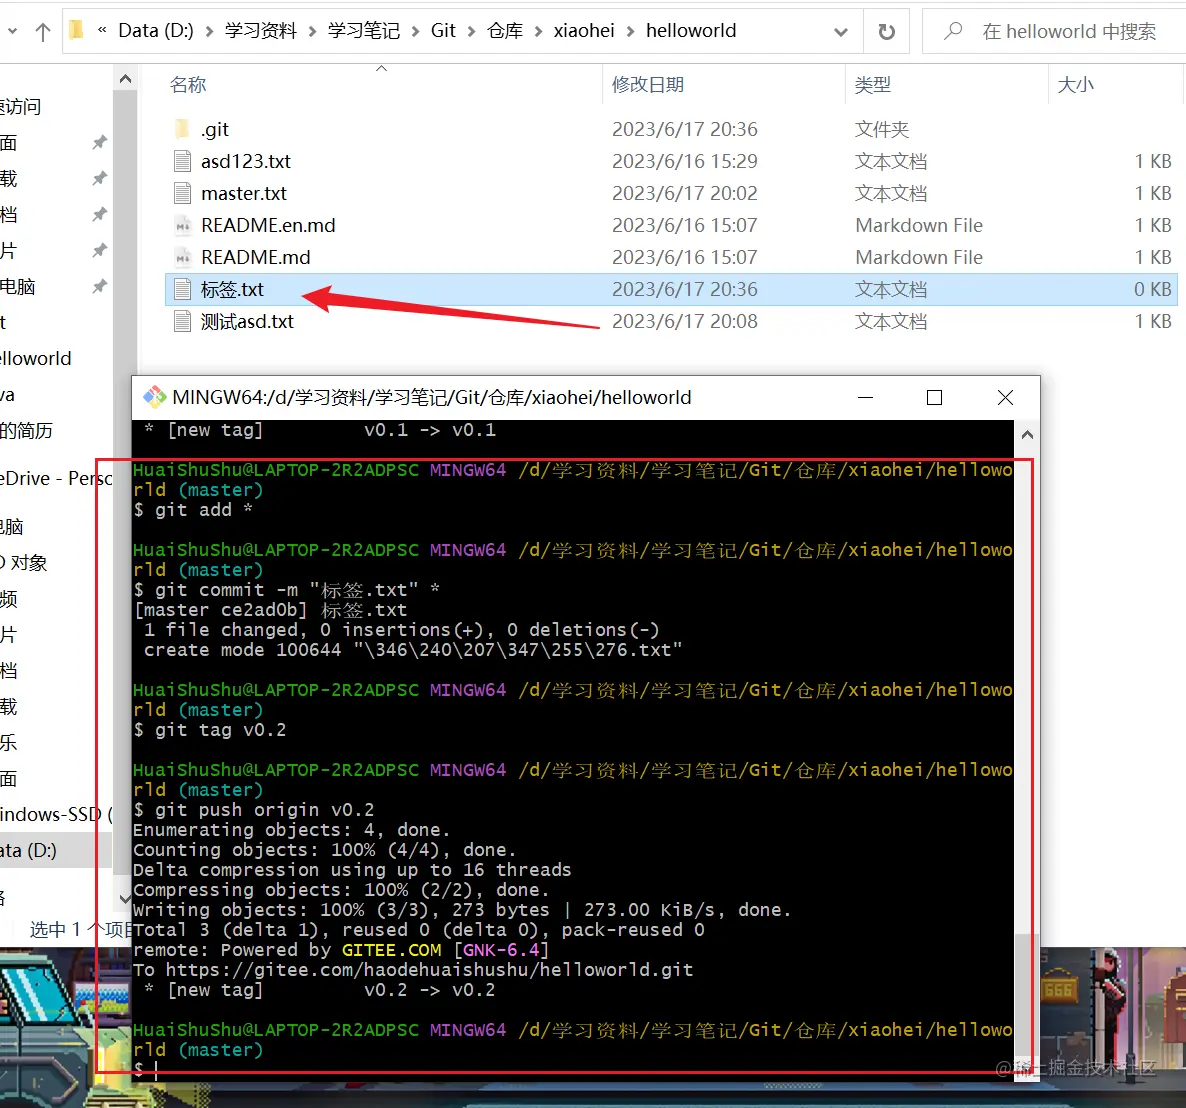Click the 0 KB size cell
This screenshot has height=1108, width=1186.
(x=1152, y=290)
